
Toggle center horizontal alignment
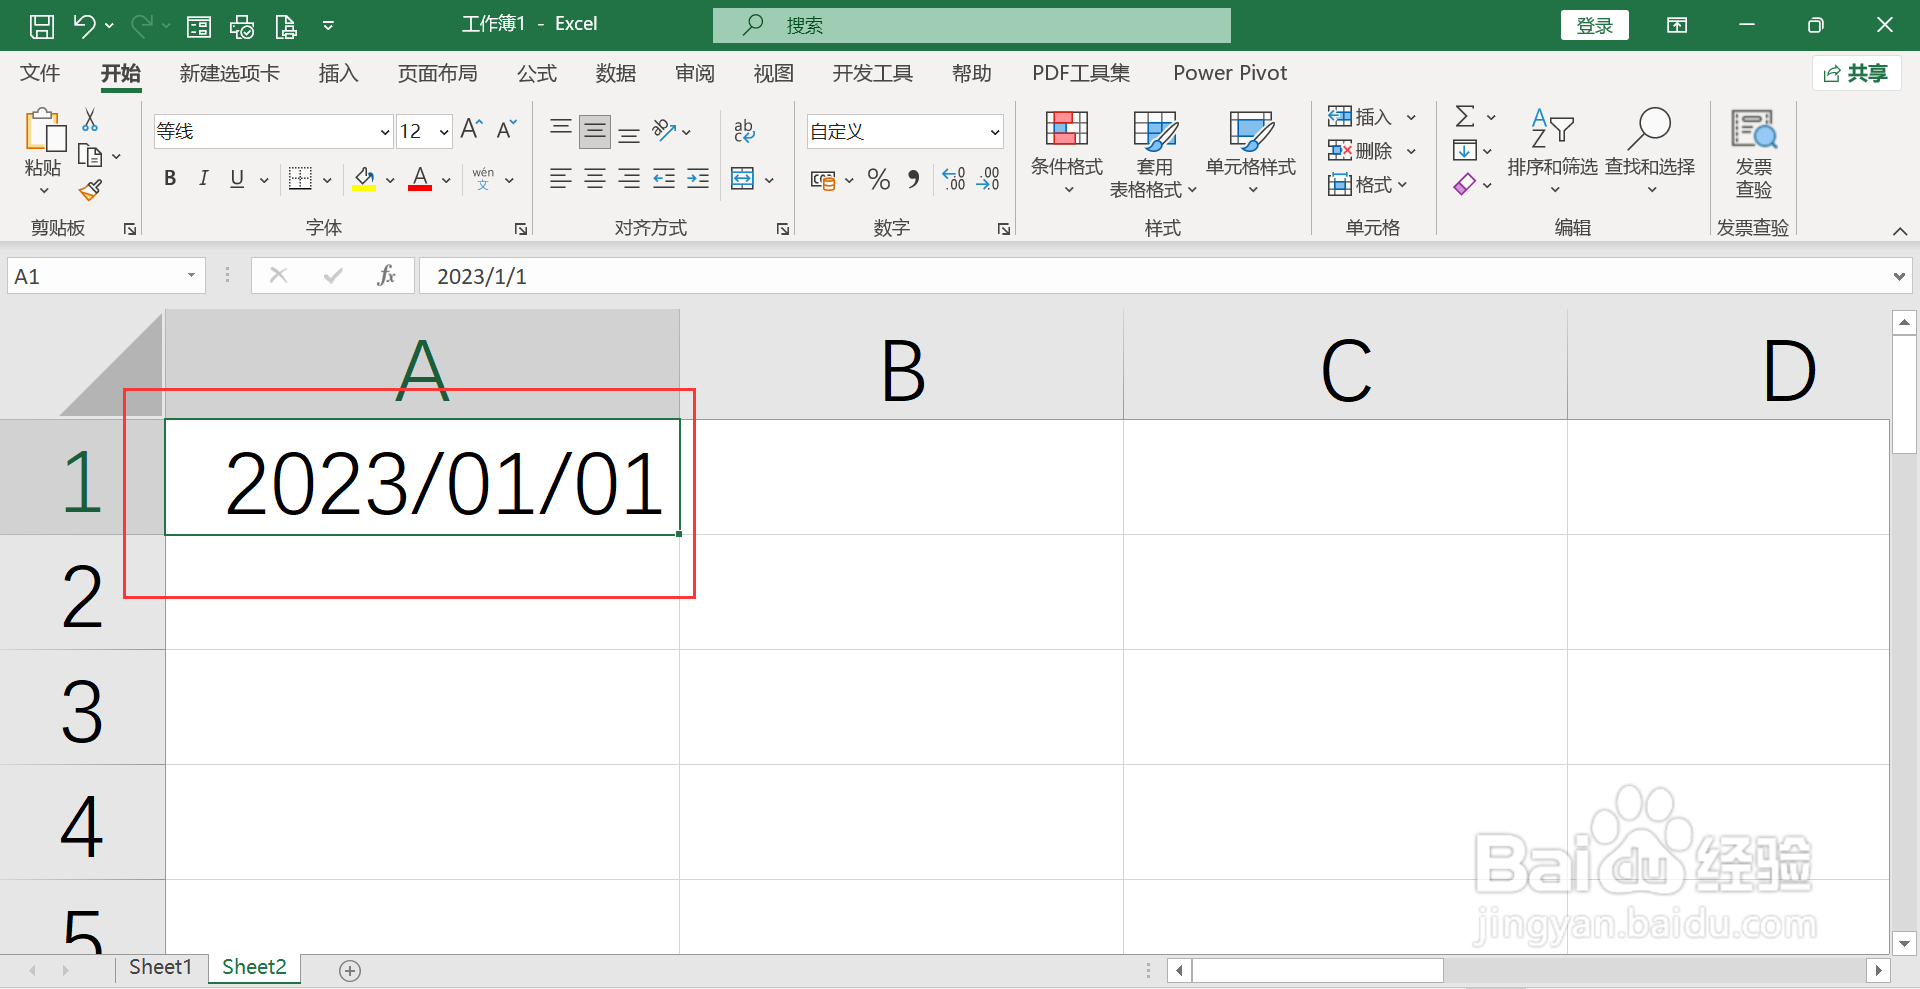coord(595,179)
